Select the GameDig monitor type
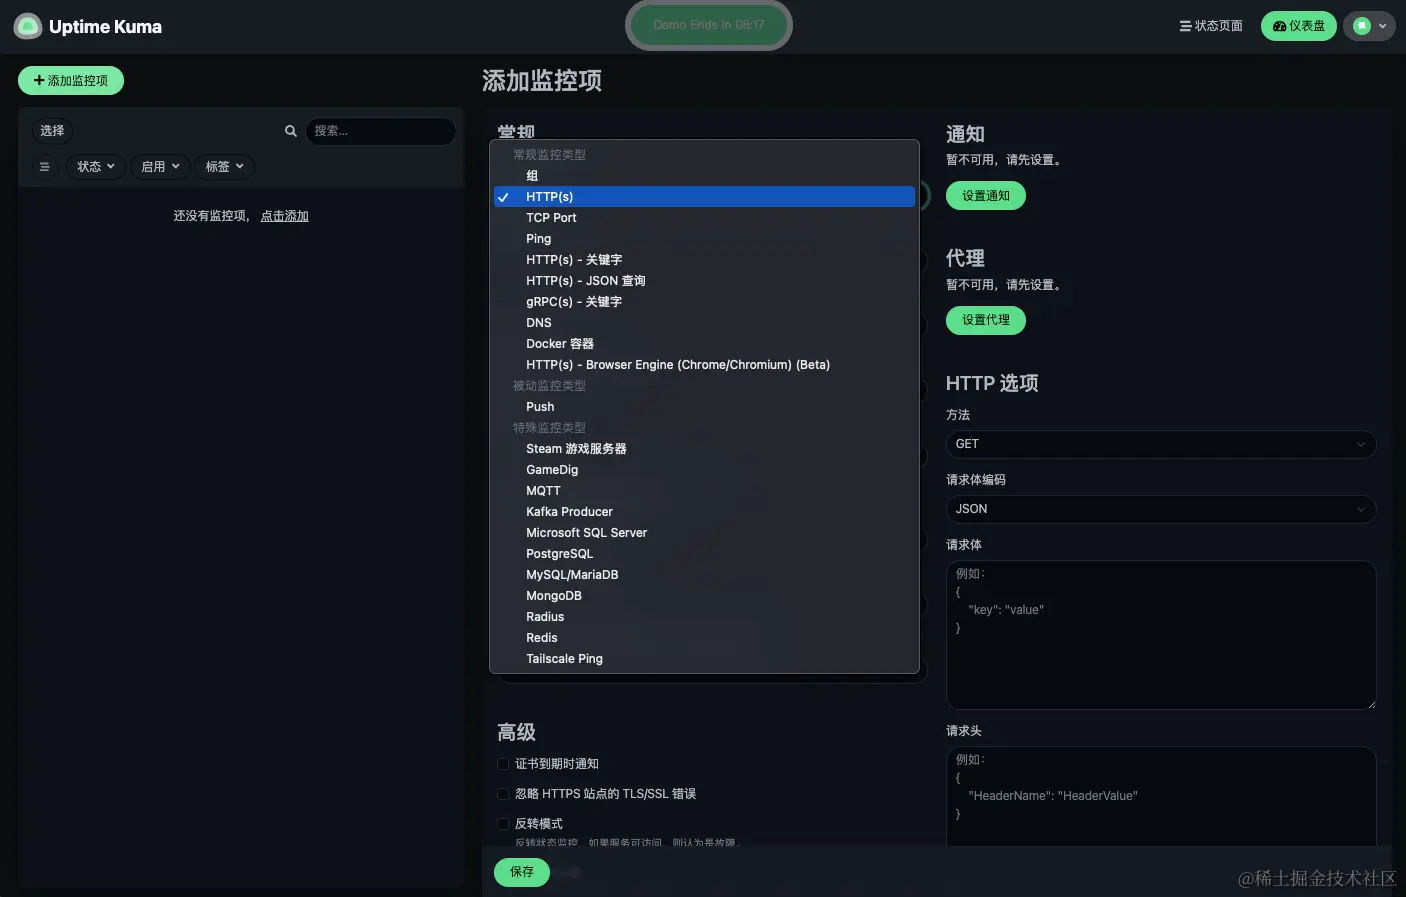Screen dimensions: 1406x897 [704, 470]
